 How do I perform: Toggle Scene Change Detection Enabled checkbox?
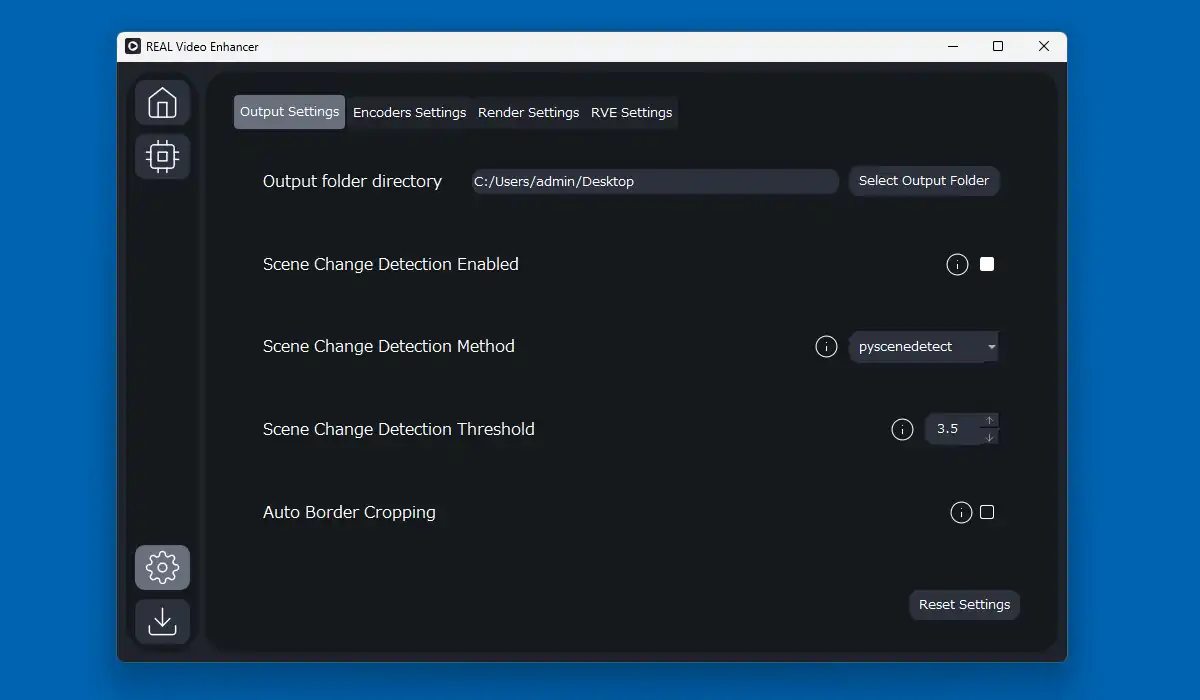click(987, 265)
